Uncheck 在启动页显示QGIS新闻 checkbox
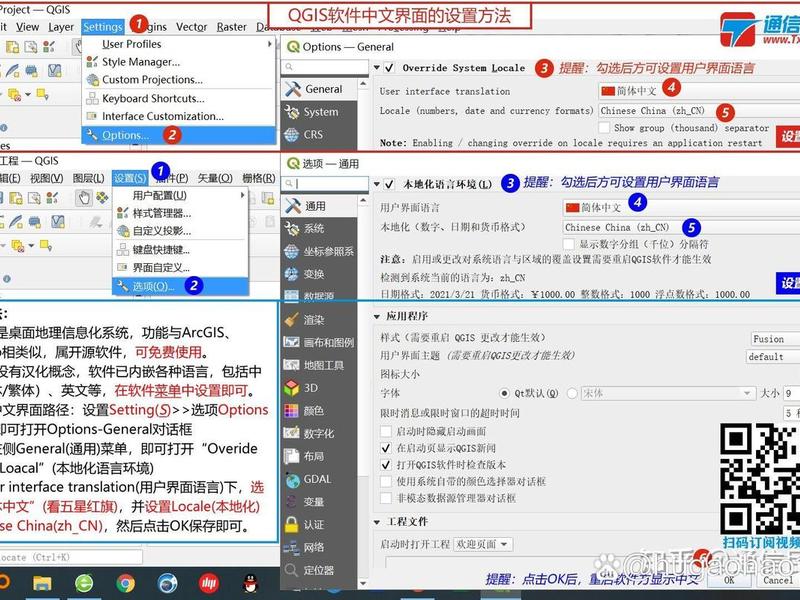This screenshot has width=800, height=600. coord(386,448)
